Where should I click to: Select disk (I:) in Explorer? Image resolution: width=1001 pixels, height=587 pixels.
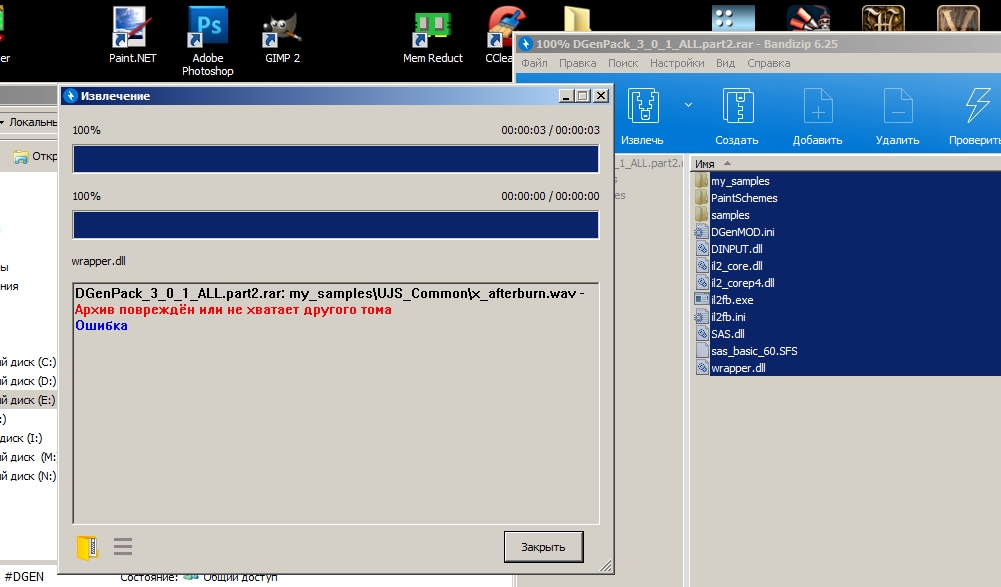(x=21, y=438)
